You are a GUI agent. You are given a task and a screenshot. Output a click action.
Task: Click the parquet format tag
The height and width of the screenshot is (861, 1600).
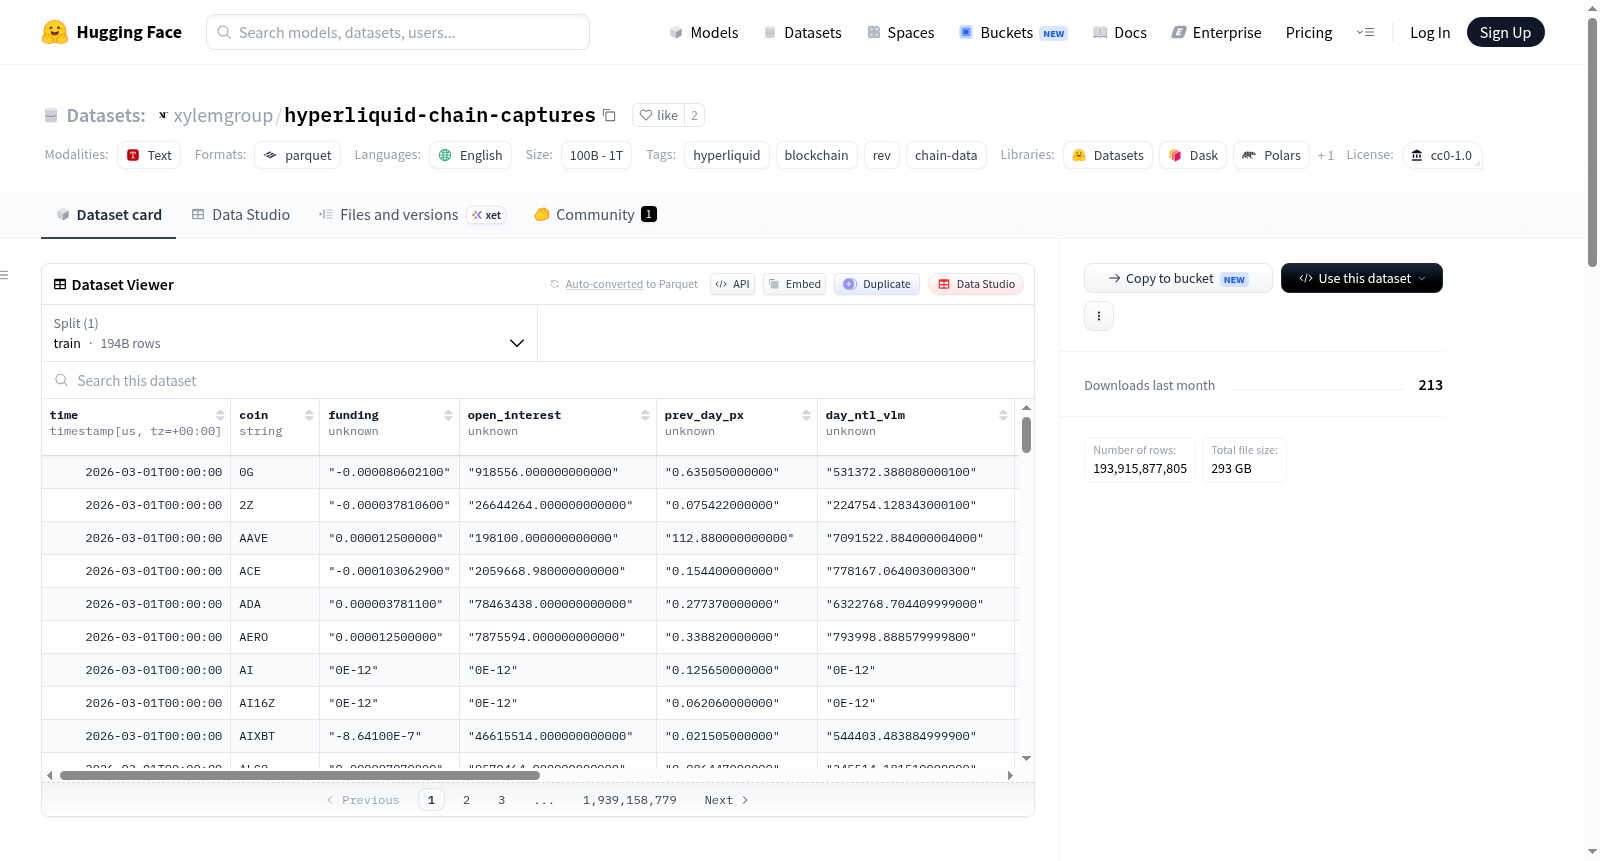(298, 155)
